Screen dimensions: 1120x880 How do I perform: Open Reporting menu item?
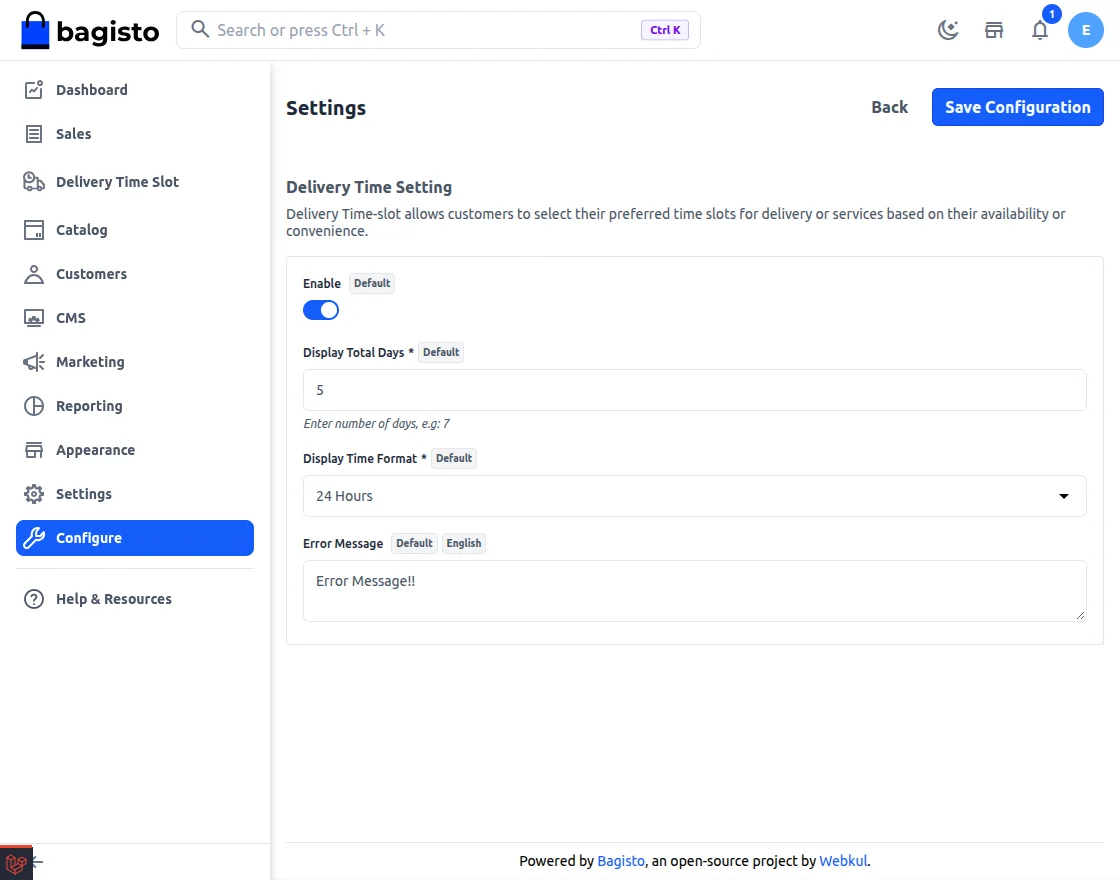coord(135,406)
